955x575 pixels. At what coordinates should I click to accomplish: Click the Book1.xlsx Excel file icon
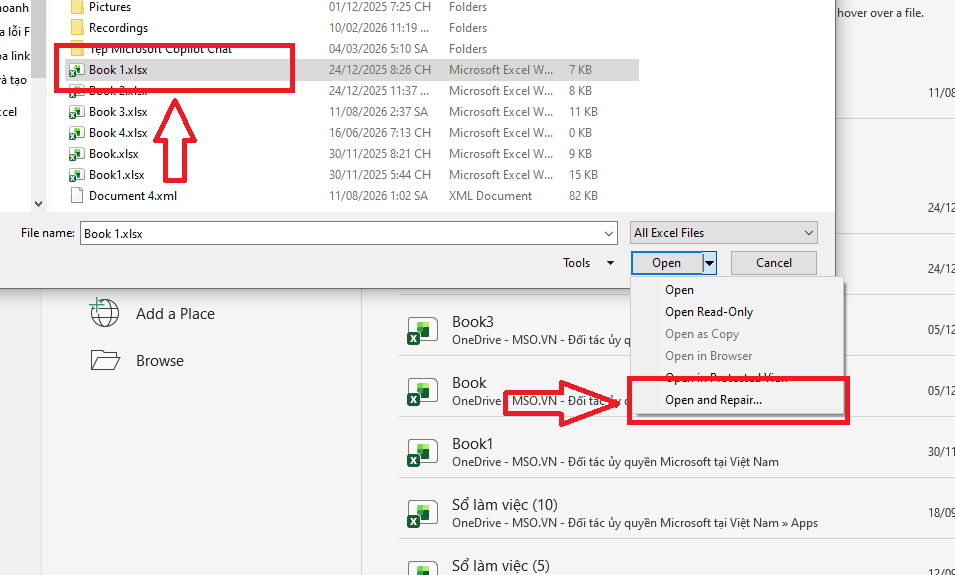[76, 175]
